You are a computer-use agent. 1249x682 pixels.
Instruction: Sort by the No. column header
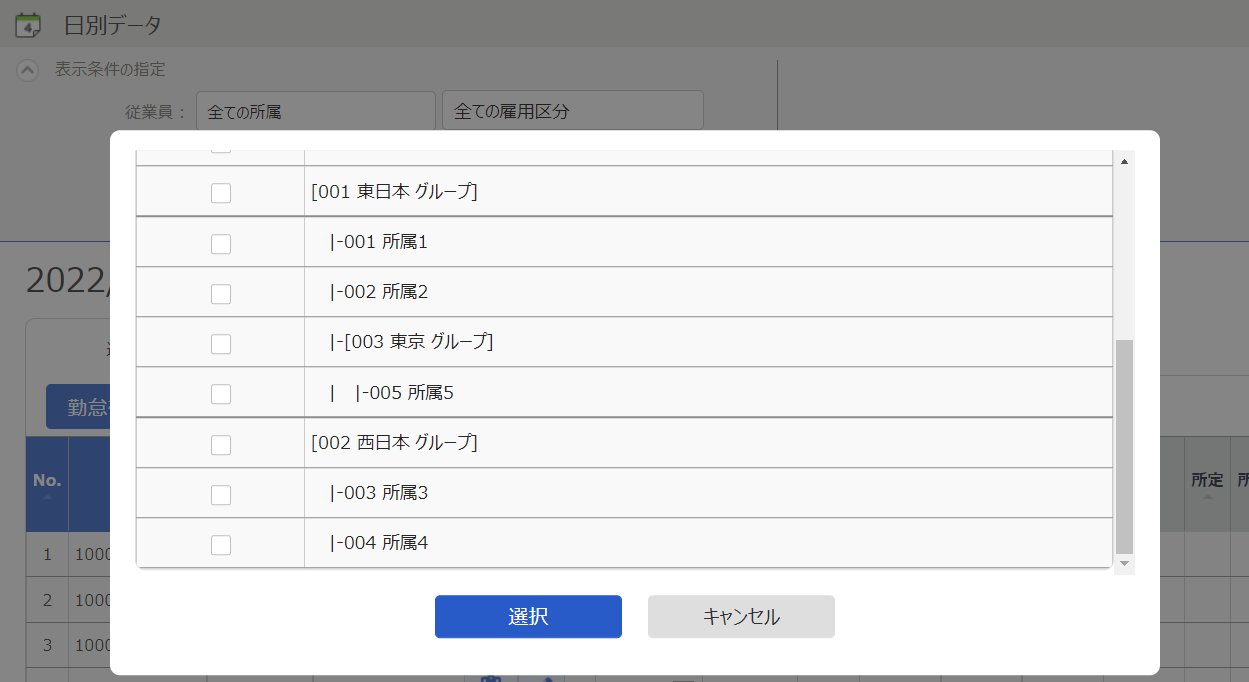click(47, 484)
